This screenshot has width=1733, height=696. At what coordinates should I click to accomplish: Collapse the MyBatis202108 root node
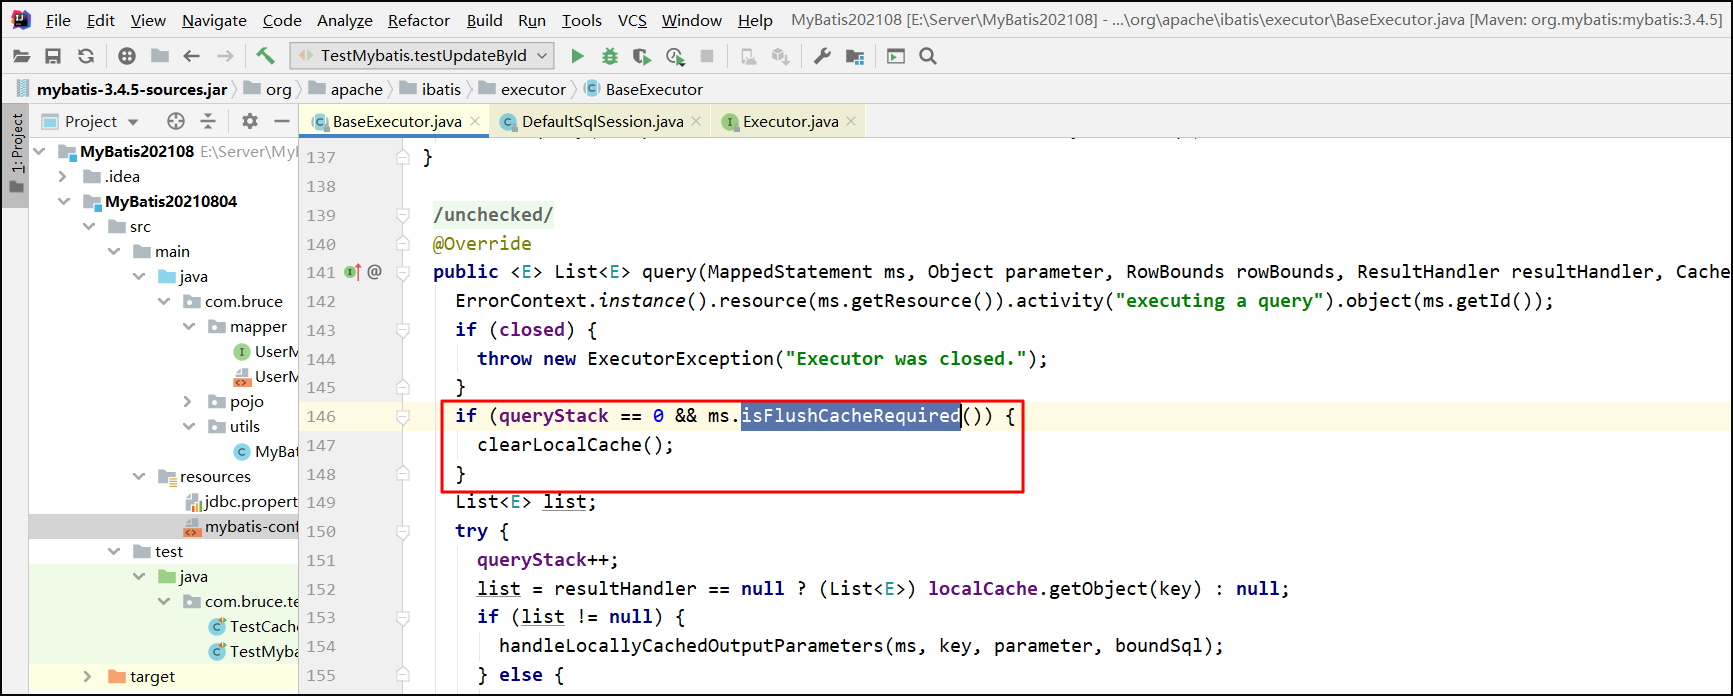coord(40,152)
